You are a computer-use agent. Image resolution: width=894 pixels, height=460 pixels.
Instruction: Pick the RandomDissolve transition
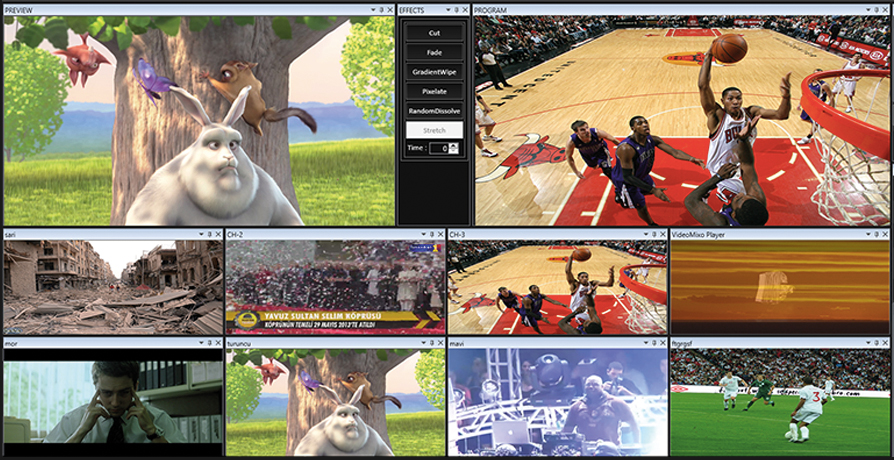click(x=434, y=111)
